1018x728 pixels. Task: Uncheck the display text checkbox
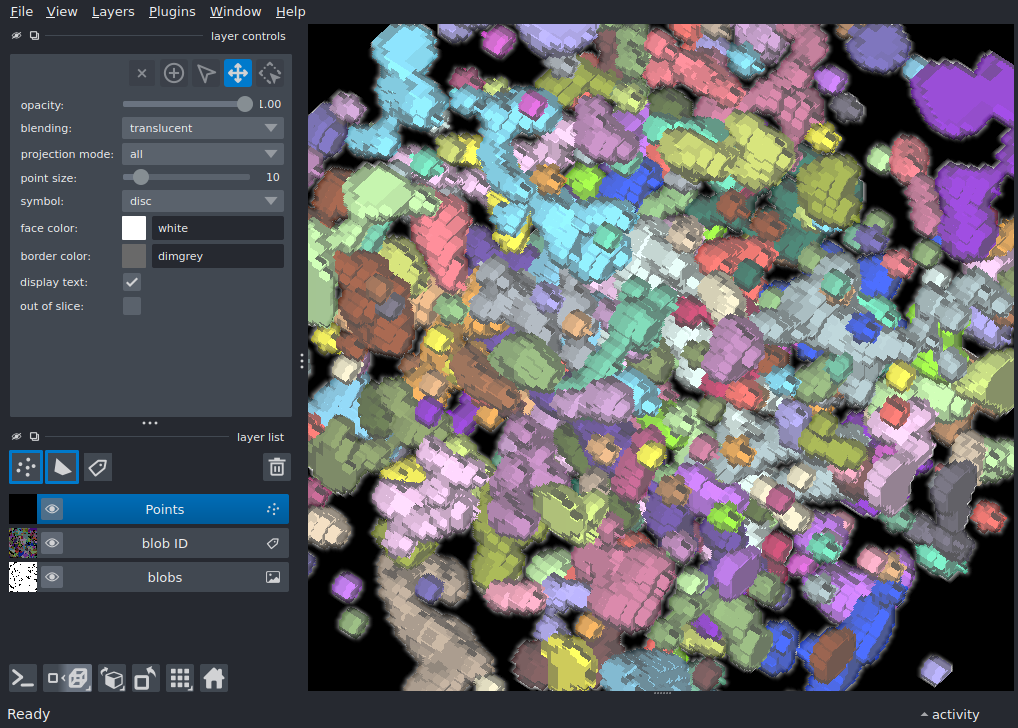coord(132,282)
